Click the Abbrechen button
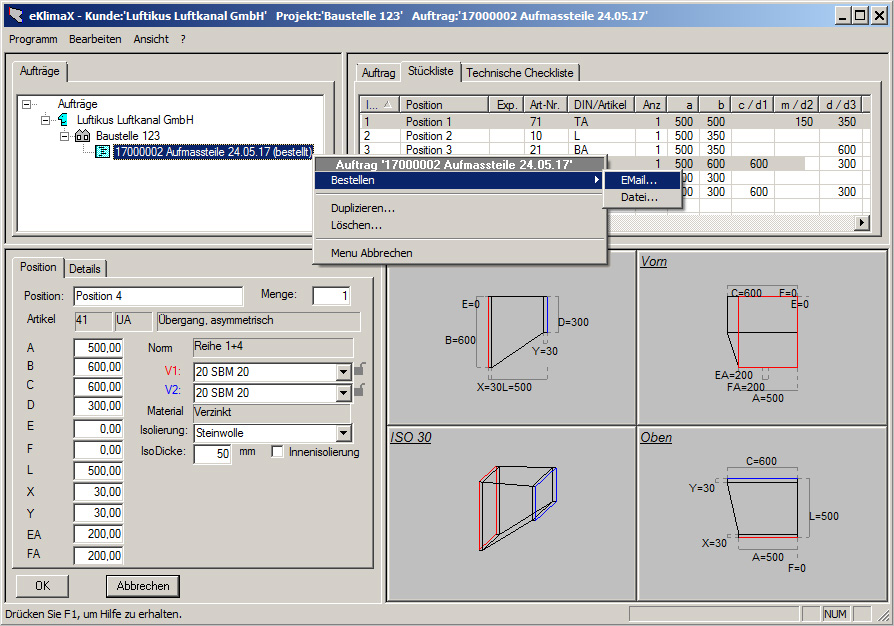The width and height of the screenshot is (894, 626). click(142, 586)
